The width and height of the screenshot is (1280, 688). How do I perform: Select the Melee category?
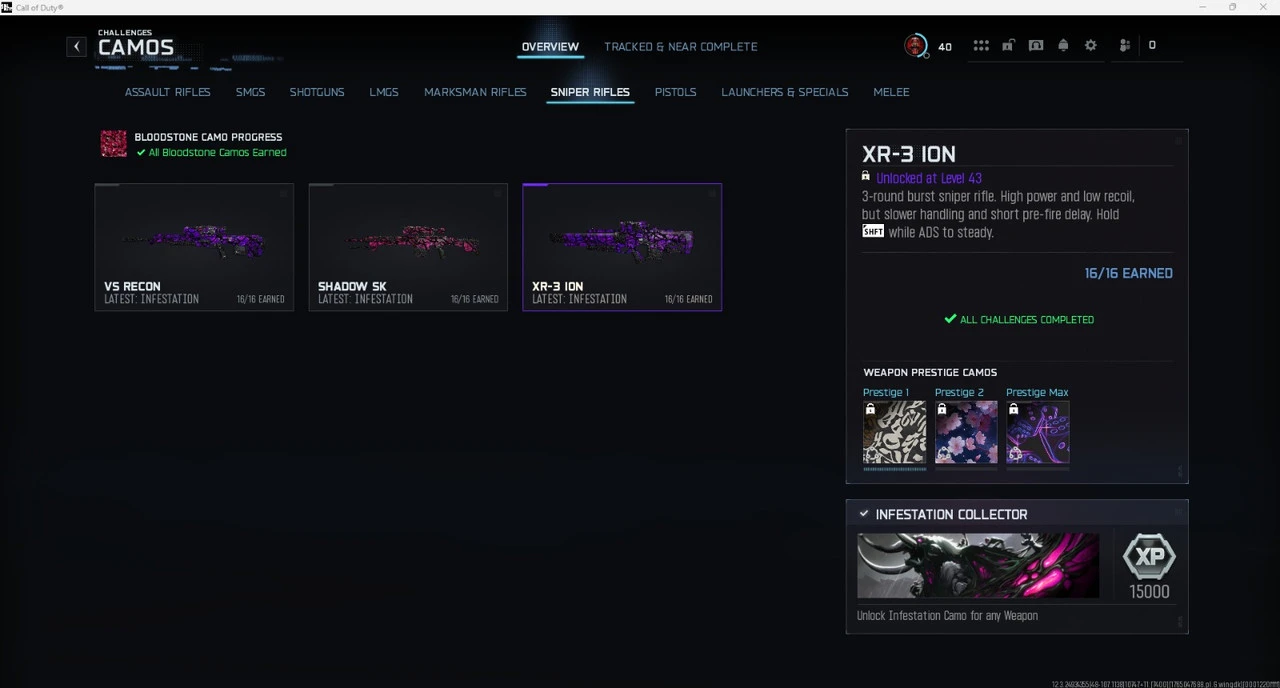891,92
